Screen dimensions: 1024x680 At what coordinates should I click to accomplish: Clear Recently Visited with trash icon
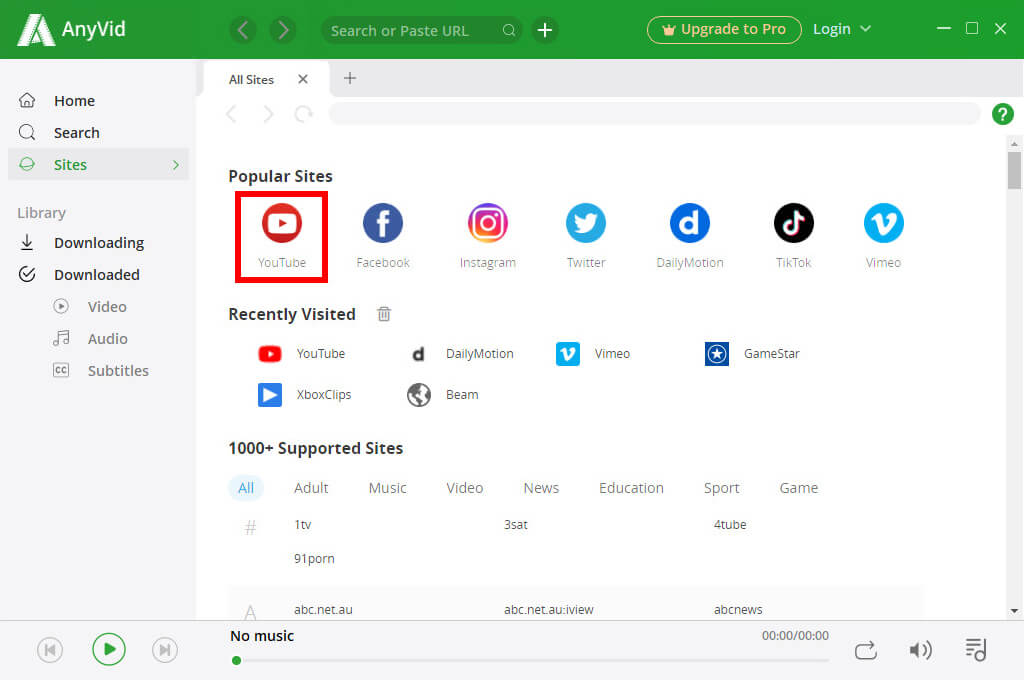[384, 314]
